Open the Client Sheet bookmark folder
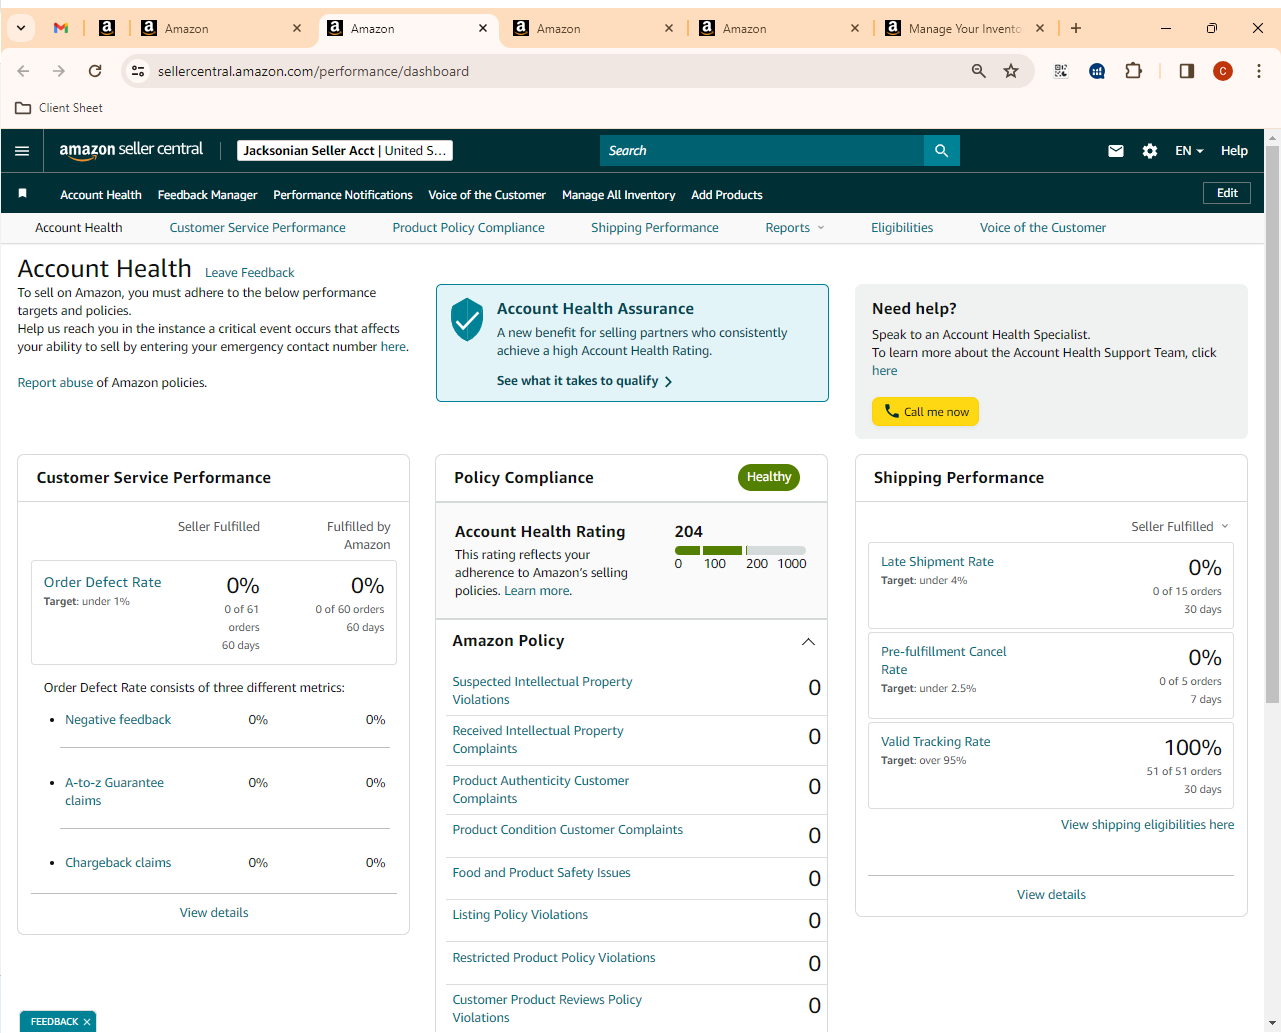The width and height of the screenshot is (1281, 1033). (59, 108)
